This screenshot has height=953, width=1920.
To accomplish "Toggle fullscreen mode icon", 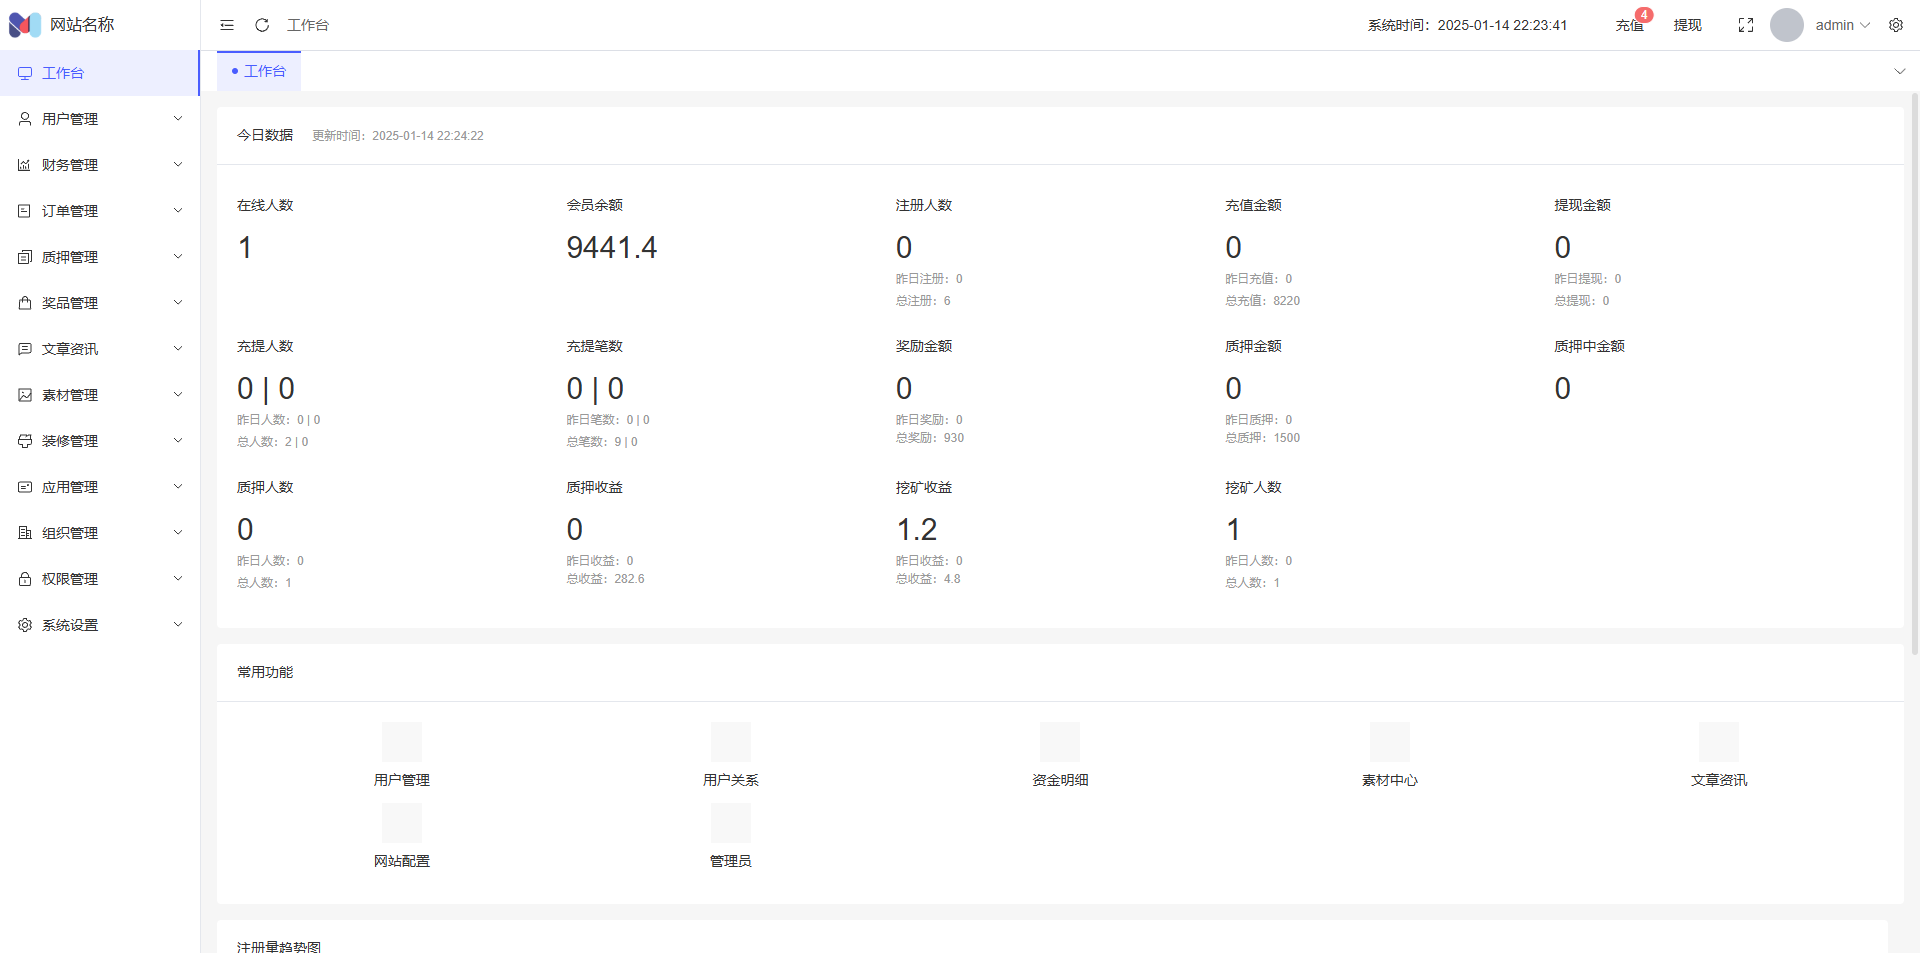I will pos(1745,25).
